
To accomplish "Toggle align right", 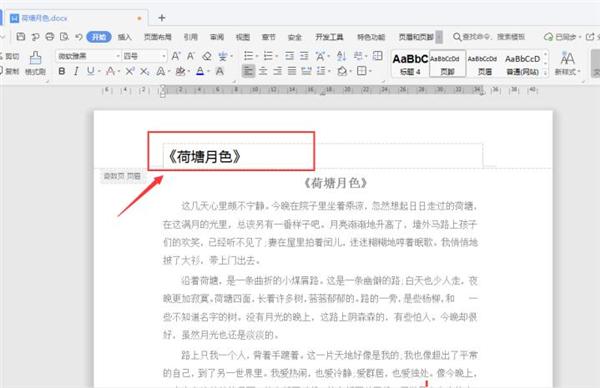I will (x=278, y=71).
